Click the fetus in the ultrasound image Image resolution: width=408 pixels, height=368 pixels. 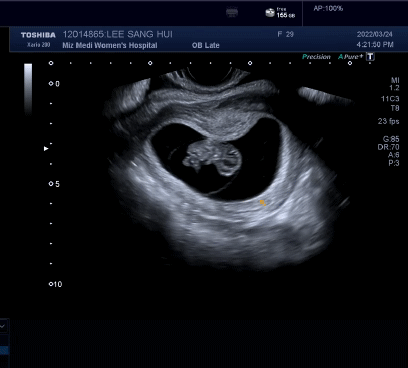[x=212, y=158]
